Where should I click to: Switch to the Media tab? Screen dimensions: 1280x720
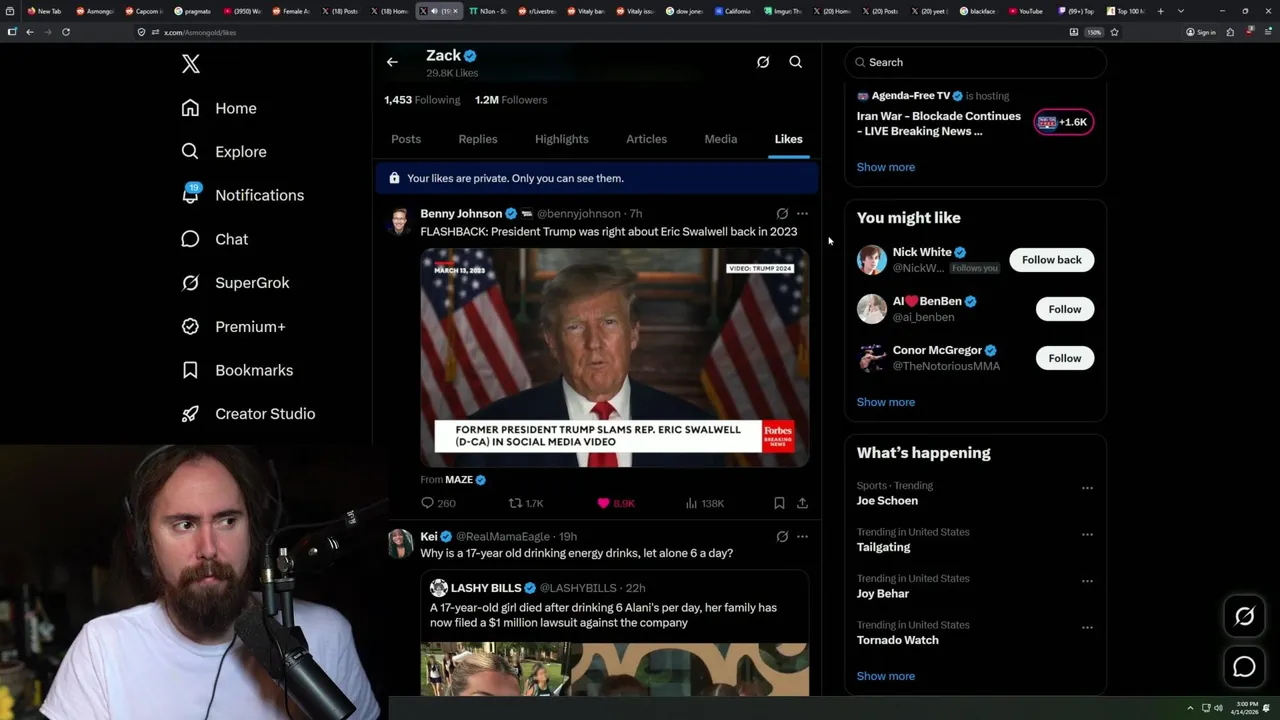coord(721,139)
